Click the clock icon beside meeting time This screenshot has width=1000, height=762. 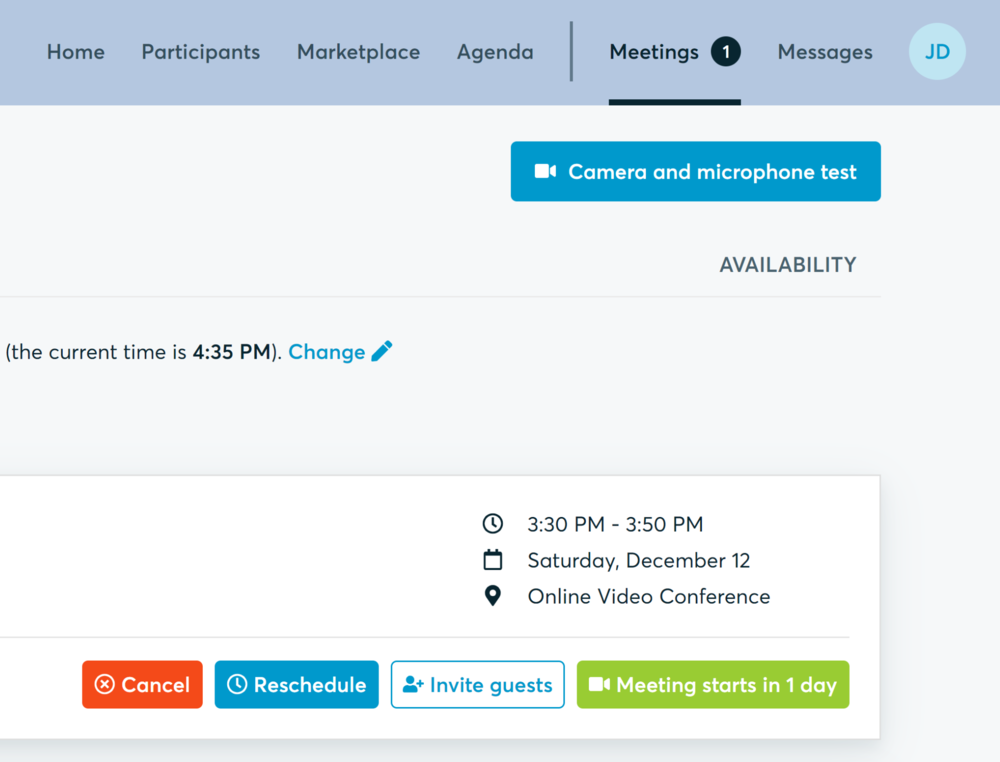[492, 523]
